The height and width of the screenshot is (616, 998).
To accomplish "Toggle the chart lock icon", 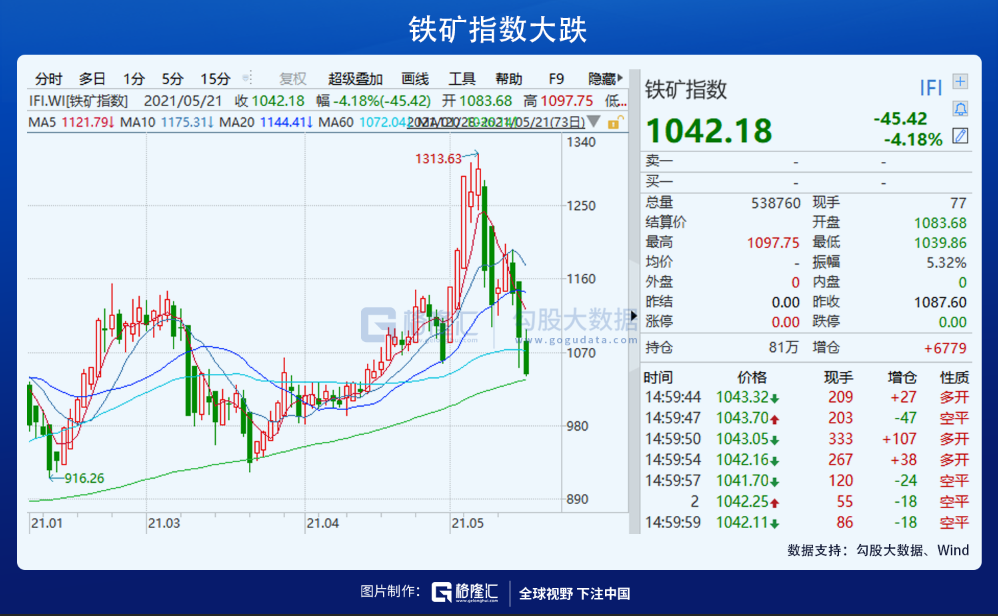I will [615, 122].
